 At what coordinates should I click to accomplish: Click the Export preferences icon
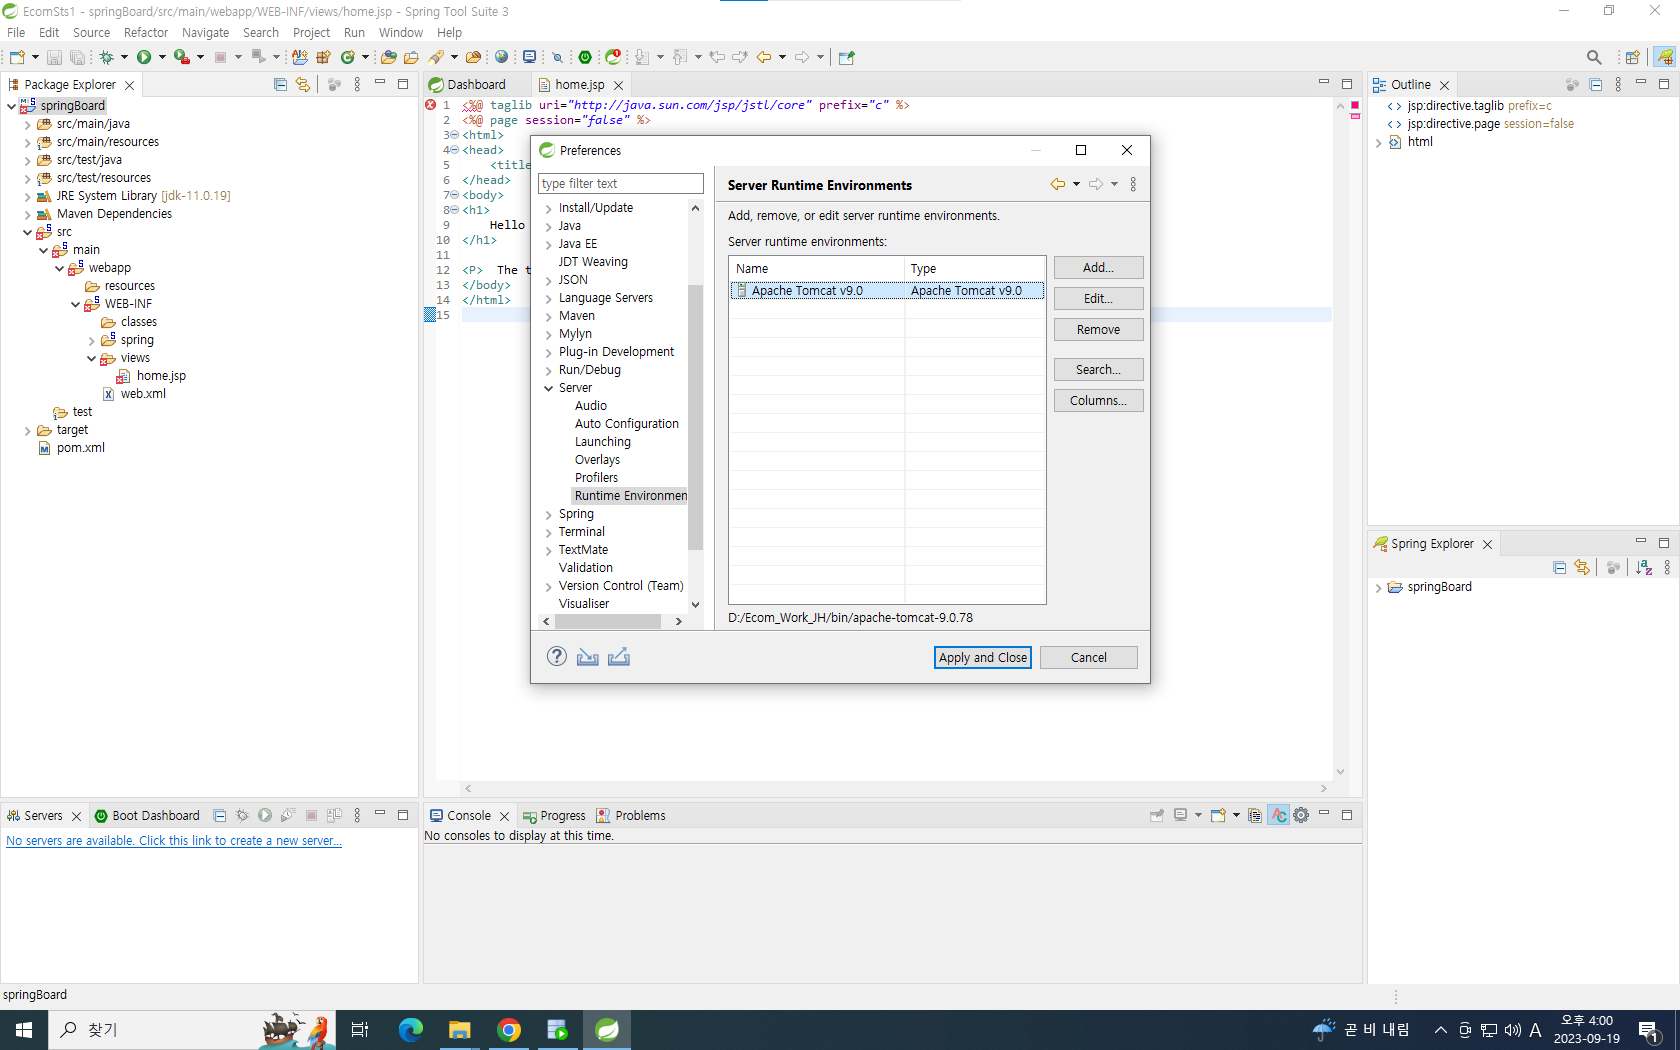[x=619, y=656]
